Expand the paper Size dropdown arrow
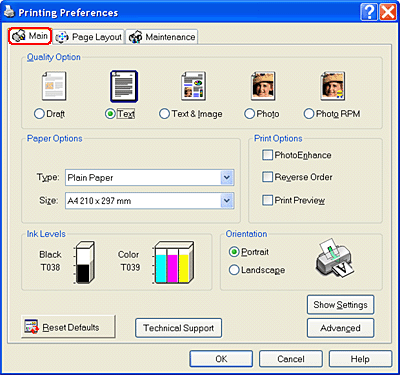The image size is (400, 375). (x=227, y=201)
